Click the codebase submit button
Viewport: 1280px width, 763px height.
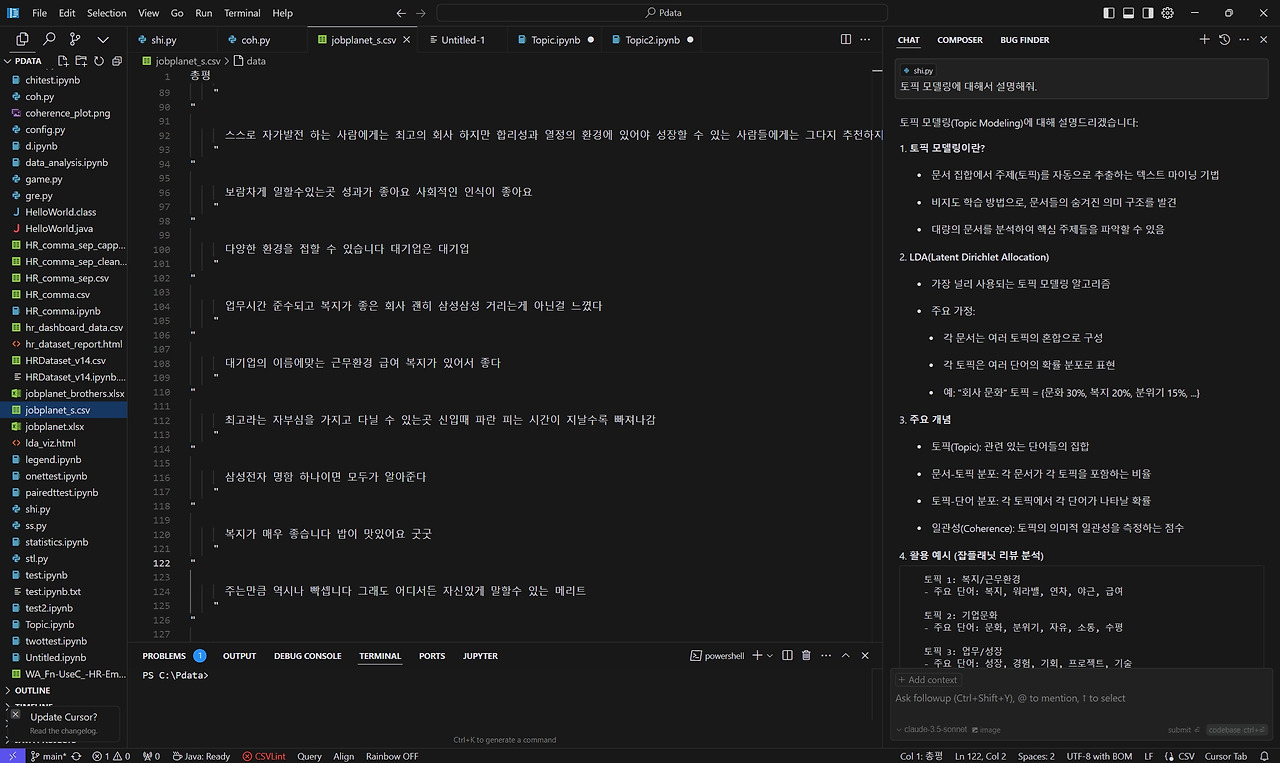[x=1236, y=730]
